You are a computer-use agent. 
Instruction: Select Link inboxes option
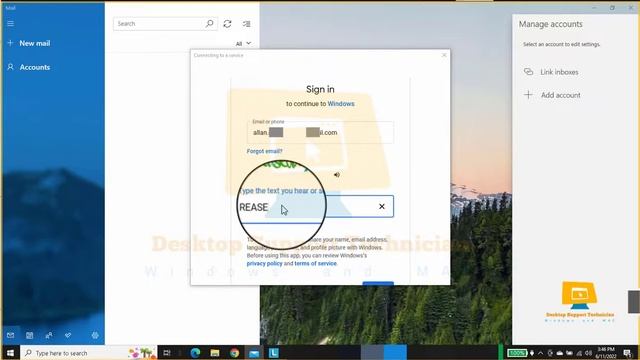(x=551, y=72)
